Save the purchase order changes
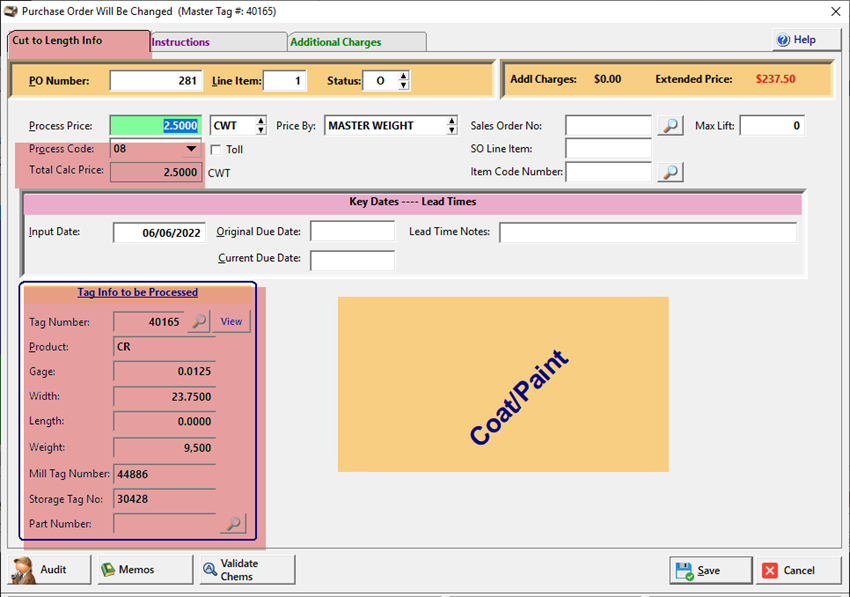This screenshot has width=850, height=597. tap(710, 570)
